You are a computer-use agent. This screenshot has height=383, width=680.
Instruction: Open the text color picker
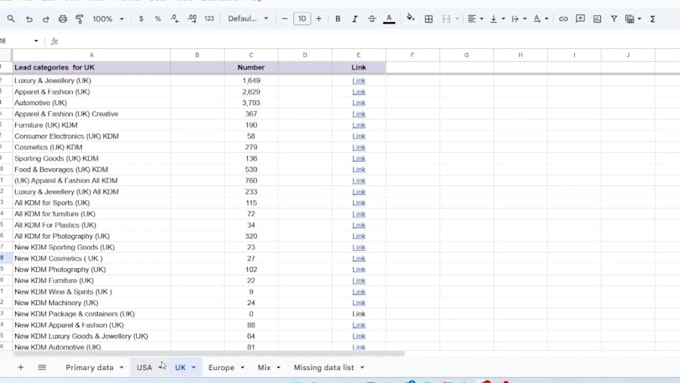(389, 19)
